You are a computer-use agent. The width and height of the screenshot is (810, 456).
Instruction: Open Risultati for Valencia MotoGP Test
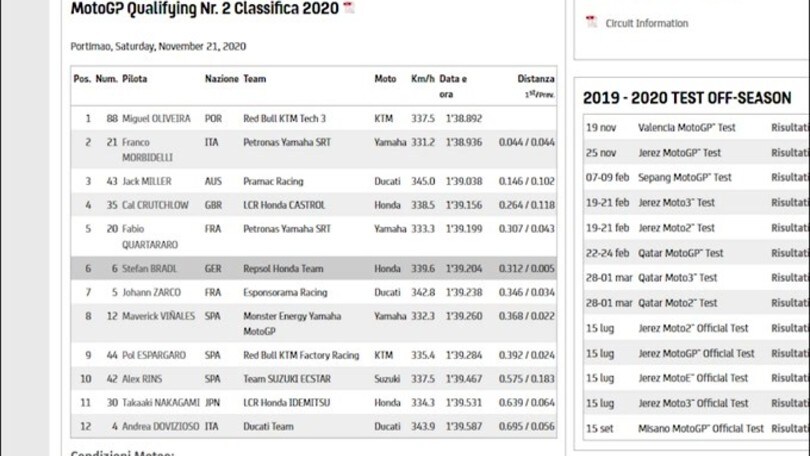coord(790,127)
